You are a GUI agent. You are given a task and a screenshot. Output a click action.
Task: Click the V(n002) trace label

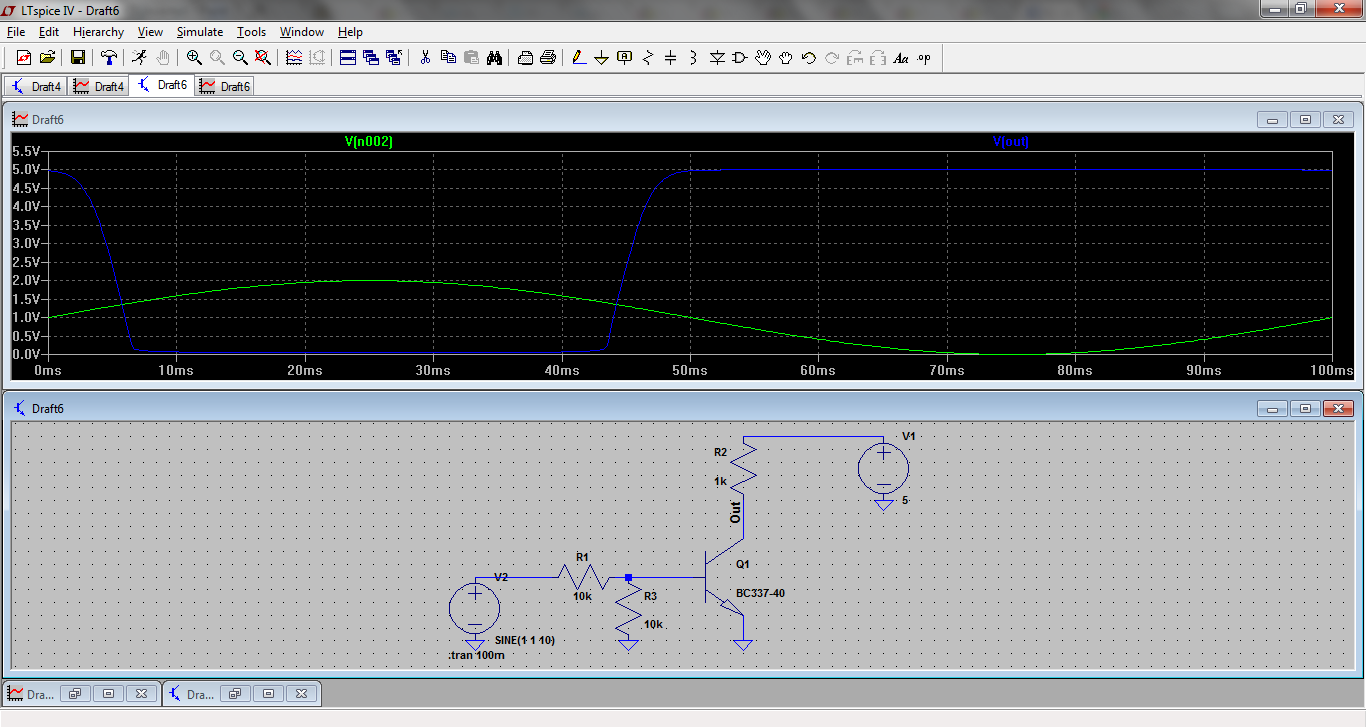pyautogui.click(x=369, y=142)
